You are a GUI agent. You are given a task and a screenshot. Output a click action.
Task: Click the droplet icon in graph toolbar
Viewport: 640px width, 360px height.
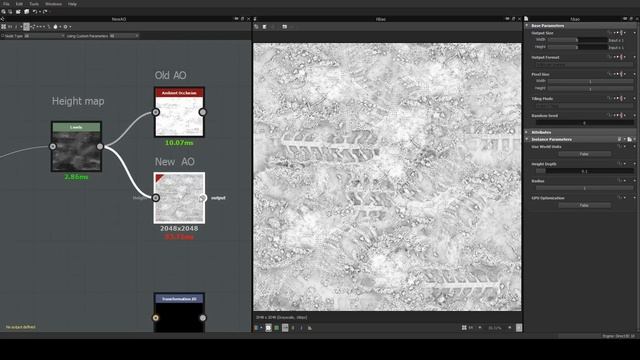pyautogui.click(x=56, y=27)
